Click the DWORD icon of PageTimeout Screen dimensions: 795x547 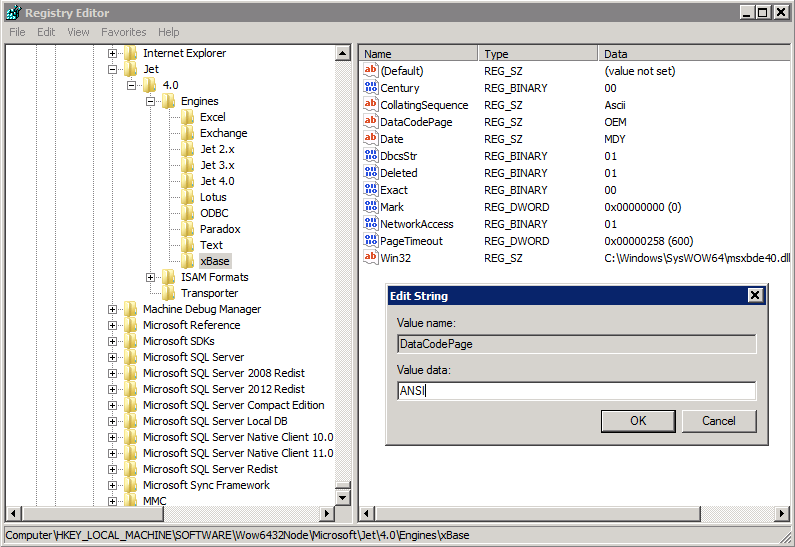371,240
